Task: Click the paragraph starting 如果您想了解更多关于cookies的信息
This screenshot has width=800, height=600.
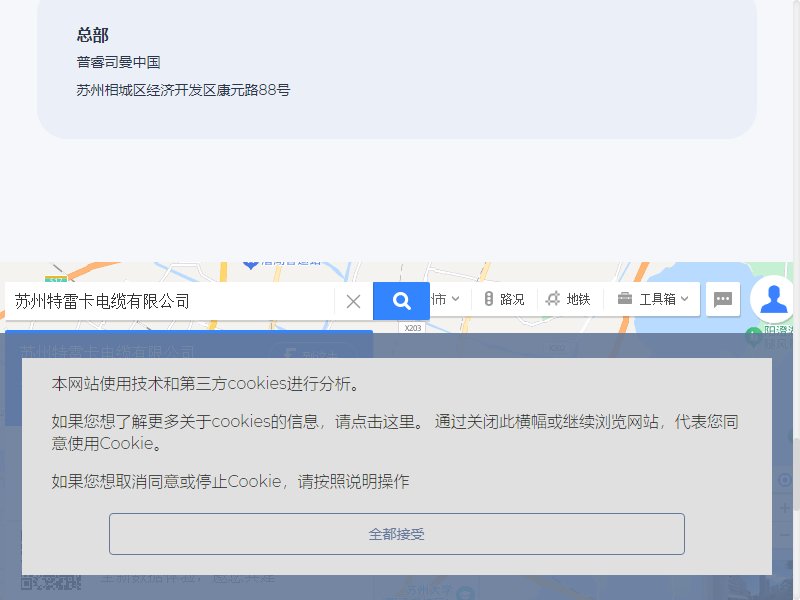Action: click(x=395, y=432)
